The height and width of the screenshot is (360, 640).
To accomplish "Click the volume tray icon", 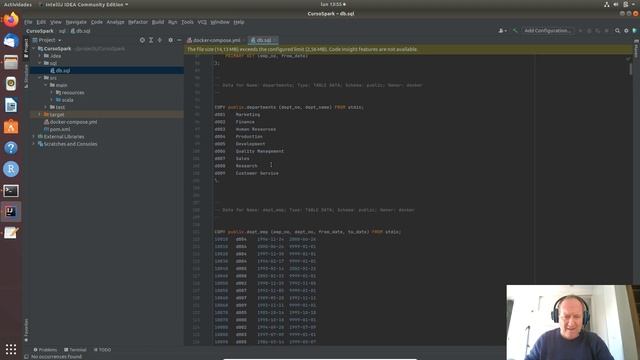I will pyautogui.click(x=616, y=4).
